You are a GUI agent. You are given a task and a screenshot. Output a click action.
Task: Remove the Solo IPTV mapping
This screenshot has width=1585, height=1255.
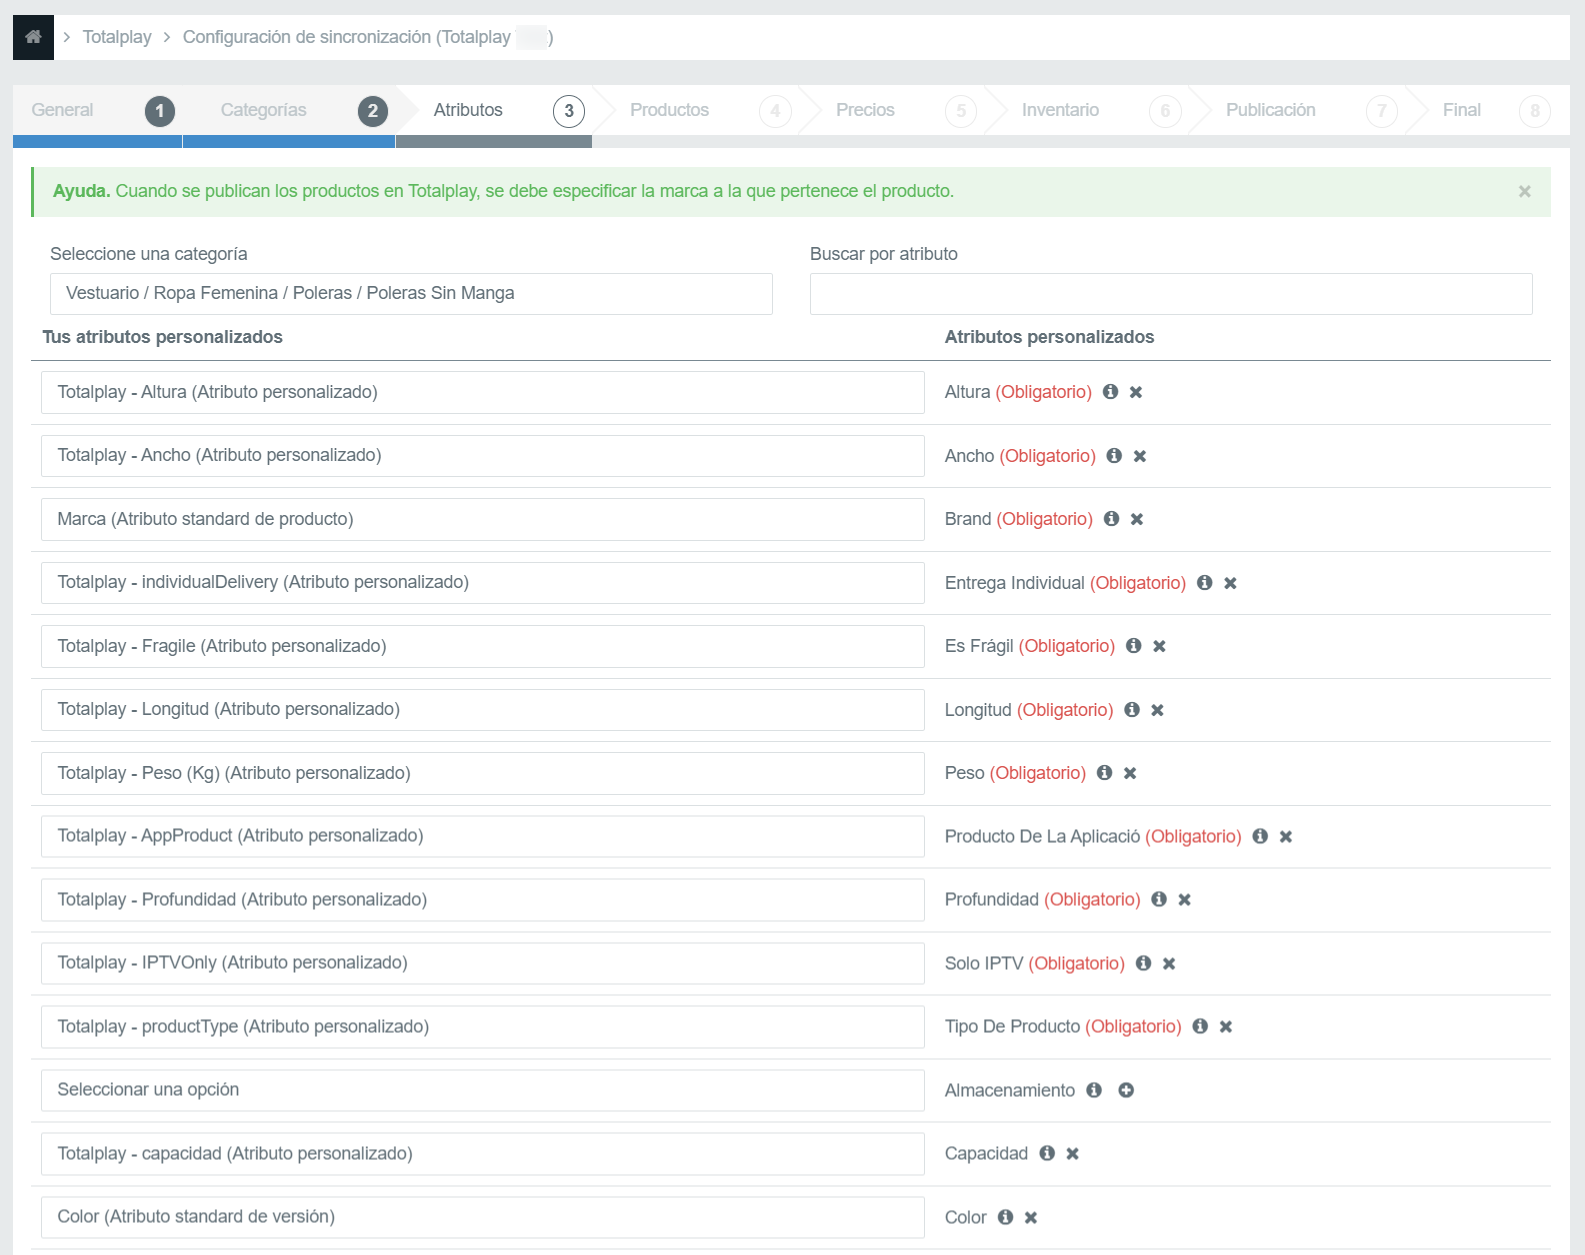pos(1169,963)
